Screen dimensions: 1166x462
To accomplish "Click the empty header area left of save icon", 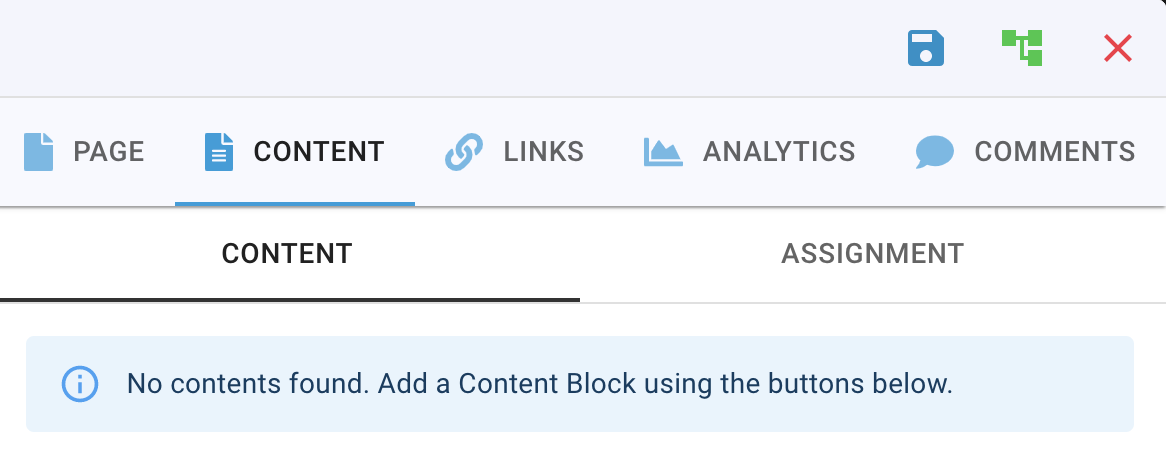I will pyautogui.click(x=450, y=48).
